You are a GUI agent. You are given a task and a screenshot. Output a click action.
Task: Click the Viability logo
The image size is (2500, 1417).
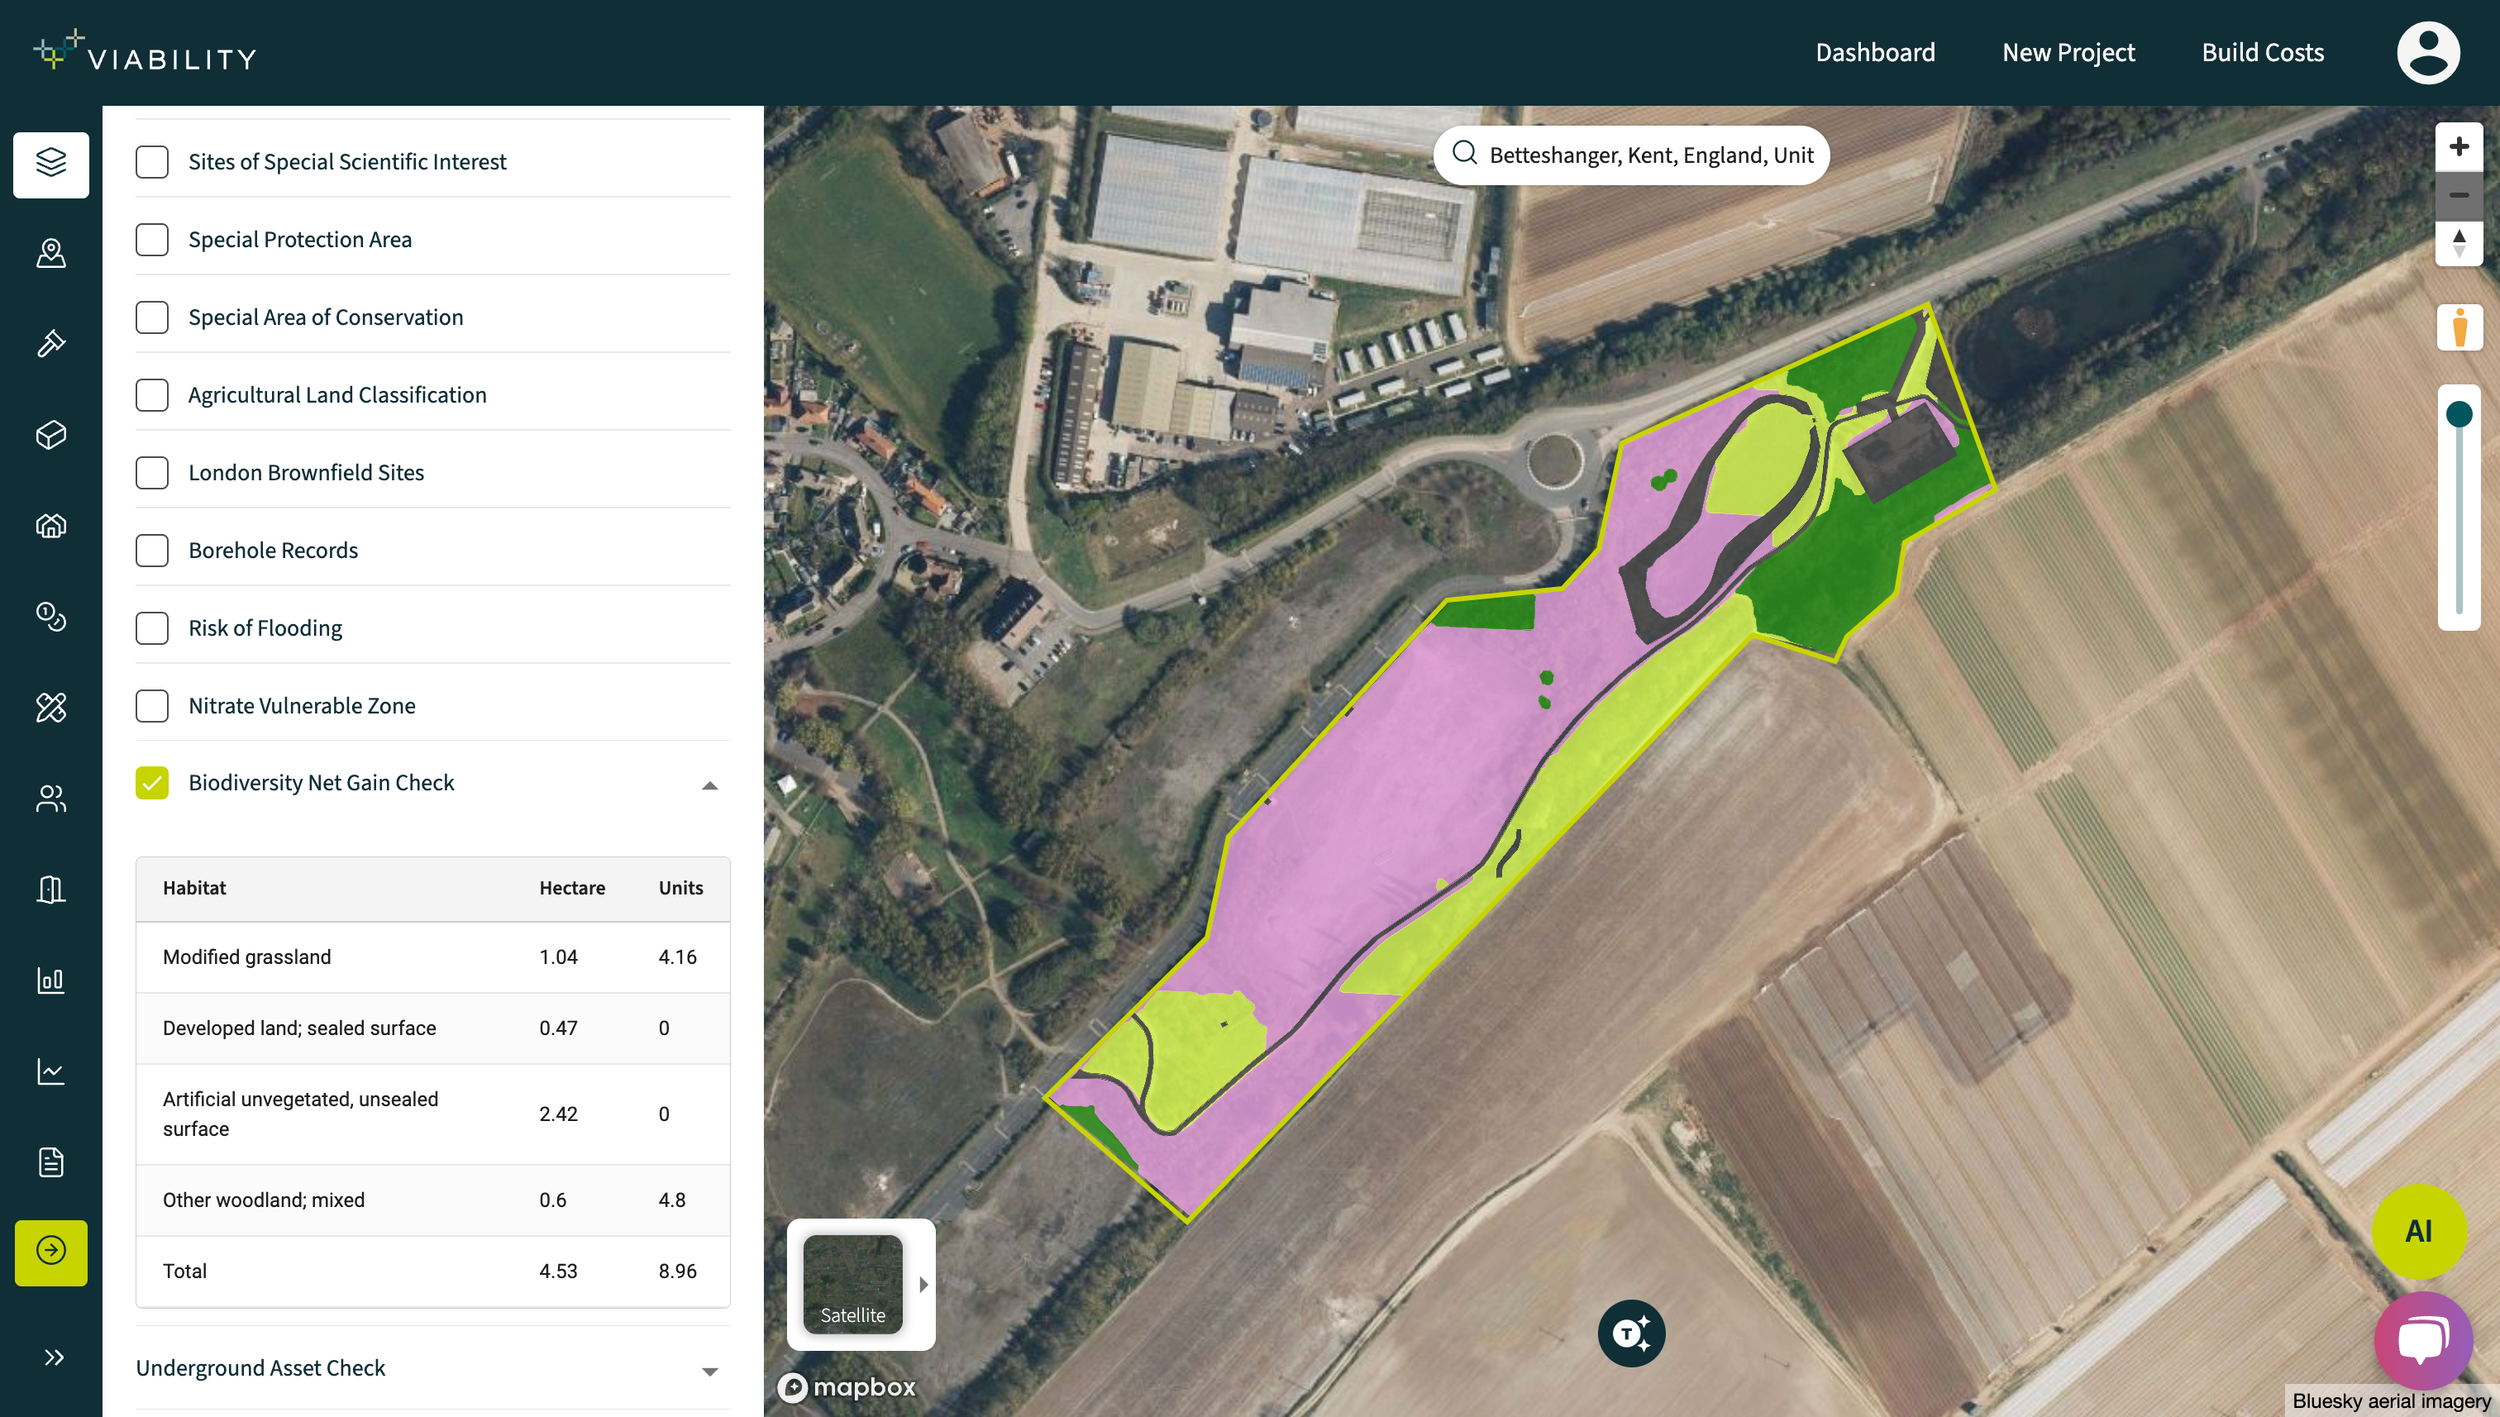point(145,52)
